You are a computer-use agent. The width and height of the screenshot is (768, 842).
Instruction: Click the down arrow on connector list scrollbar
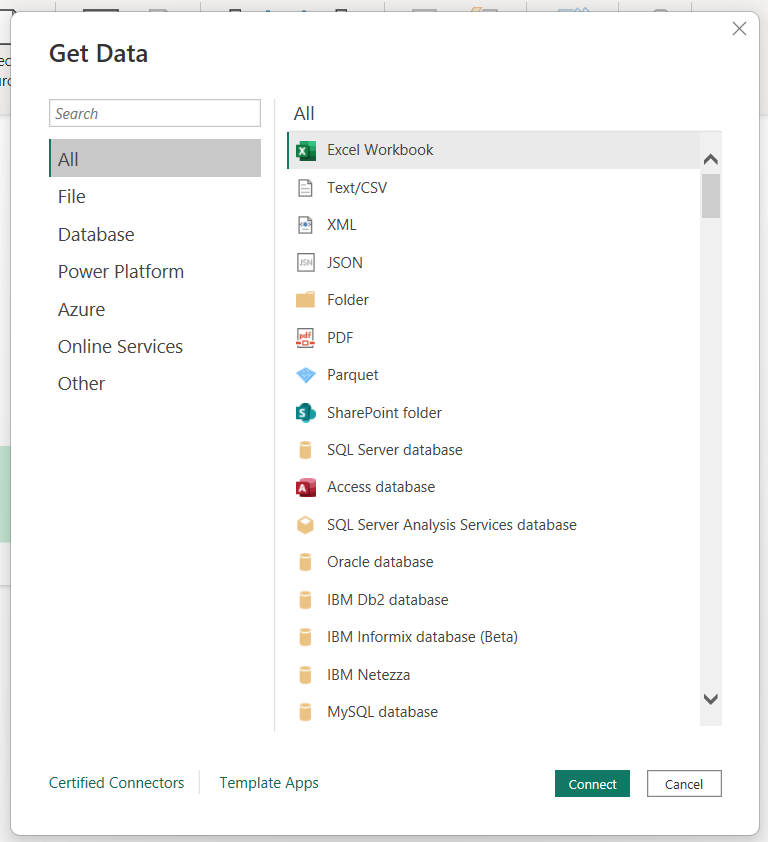(x=710, y=700)
